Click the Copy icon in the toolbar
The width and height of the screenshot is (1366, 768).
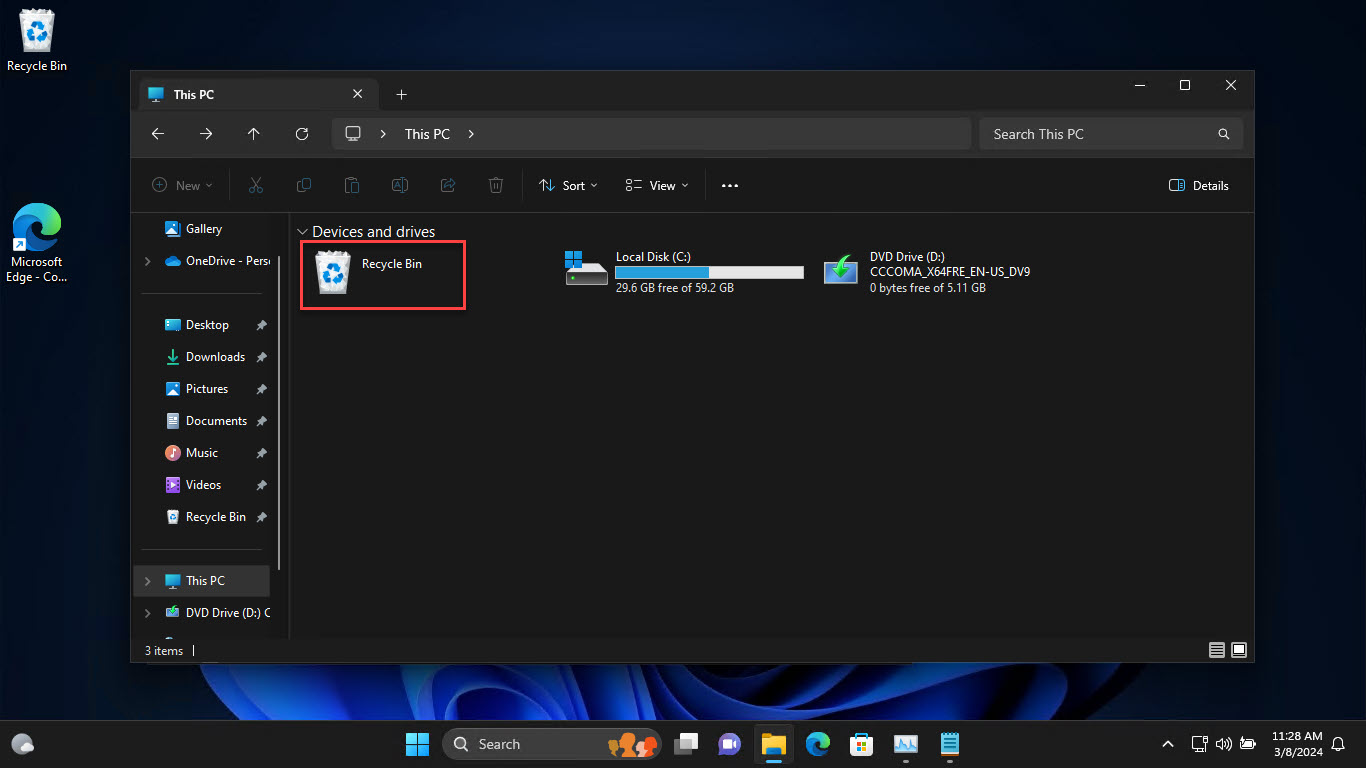303,185
